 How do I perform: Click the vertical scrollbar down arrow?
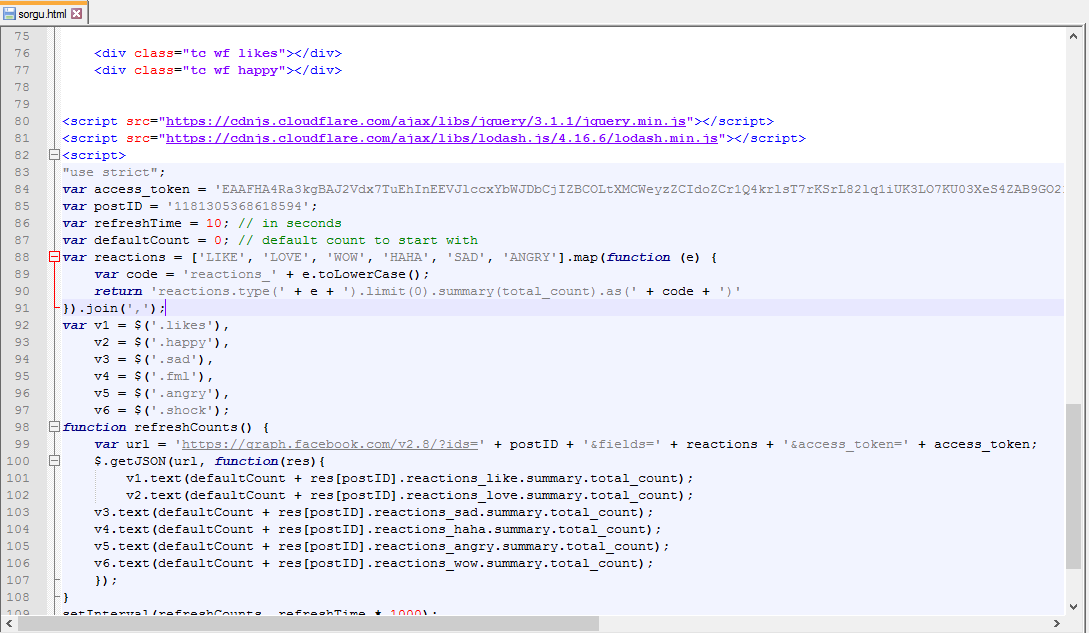coord(1075,605)
